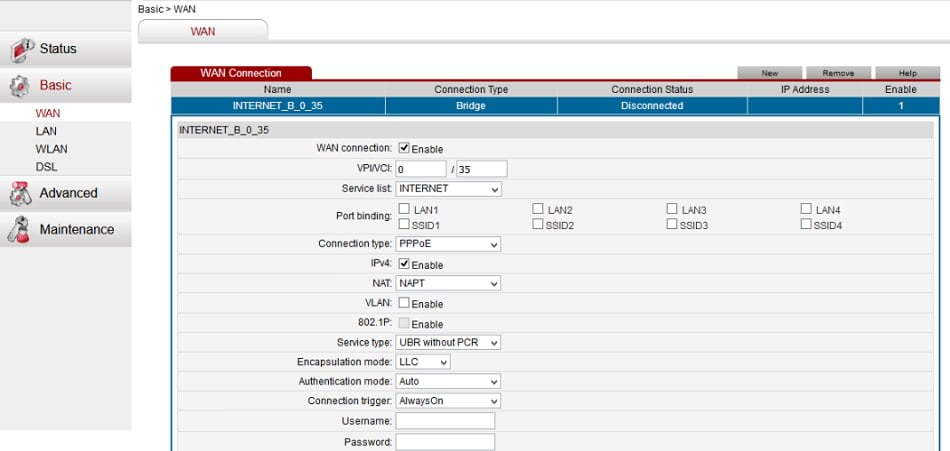Select the INTERNET_B_0_35 connection row
The image size is (950, 451).
click(556, 106)
